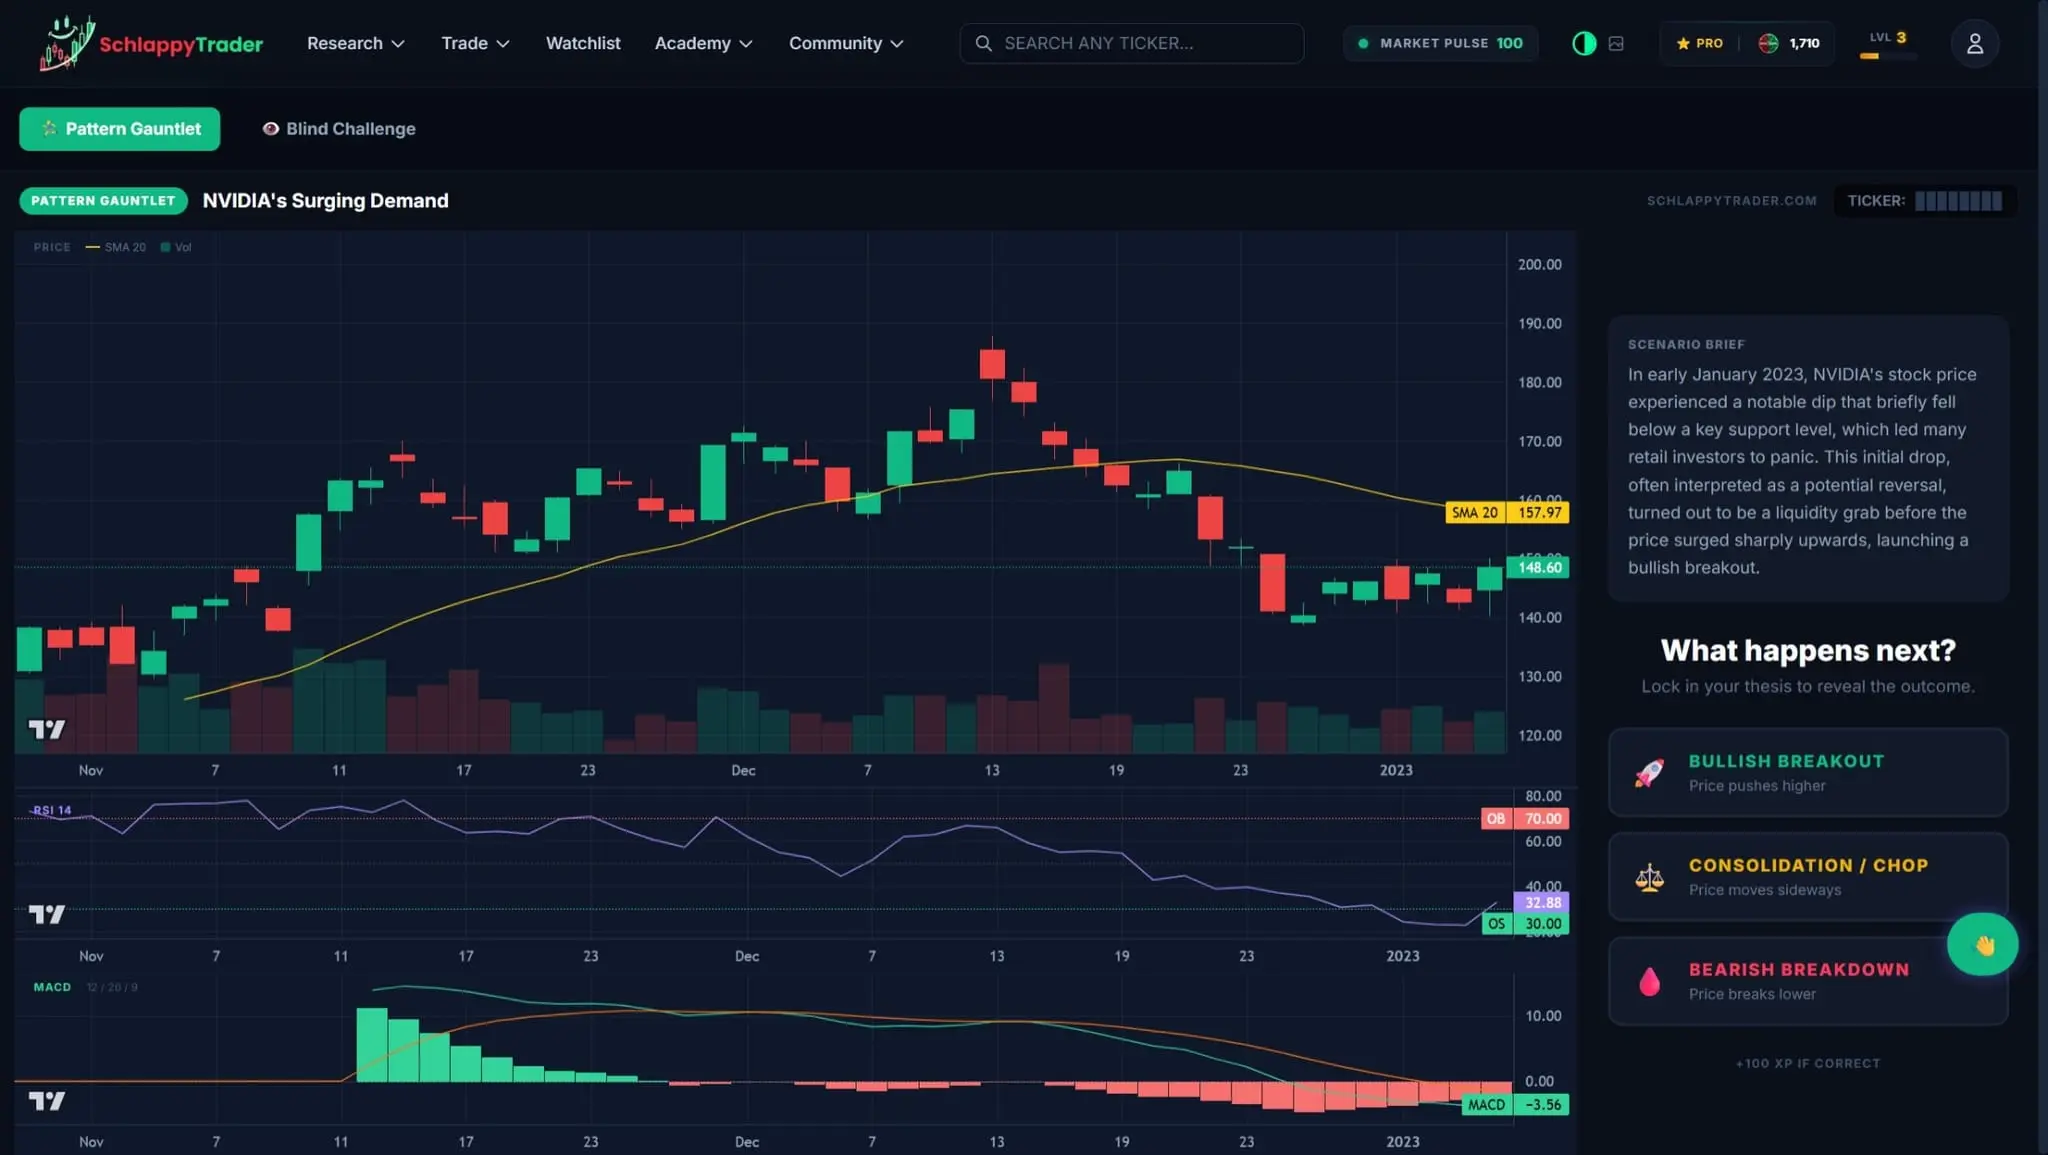Choose the Bullish Breakout option
The height and width of the screenshot is (1155, 2048).
[x=1808, y=772]
